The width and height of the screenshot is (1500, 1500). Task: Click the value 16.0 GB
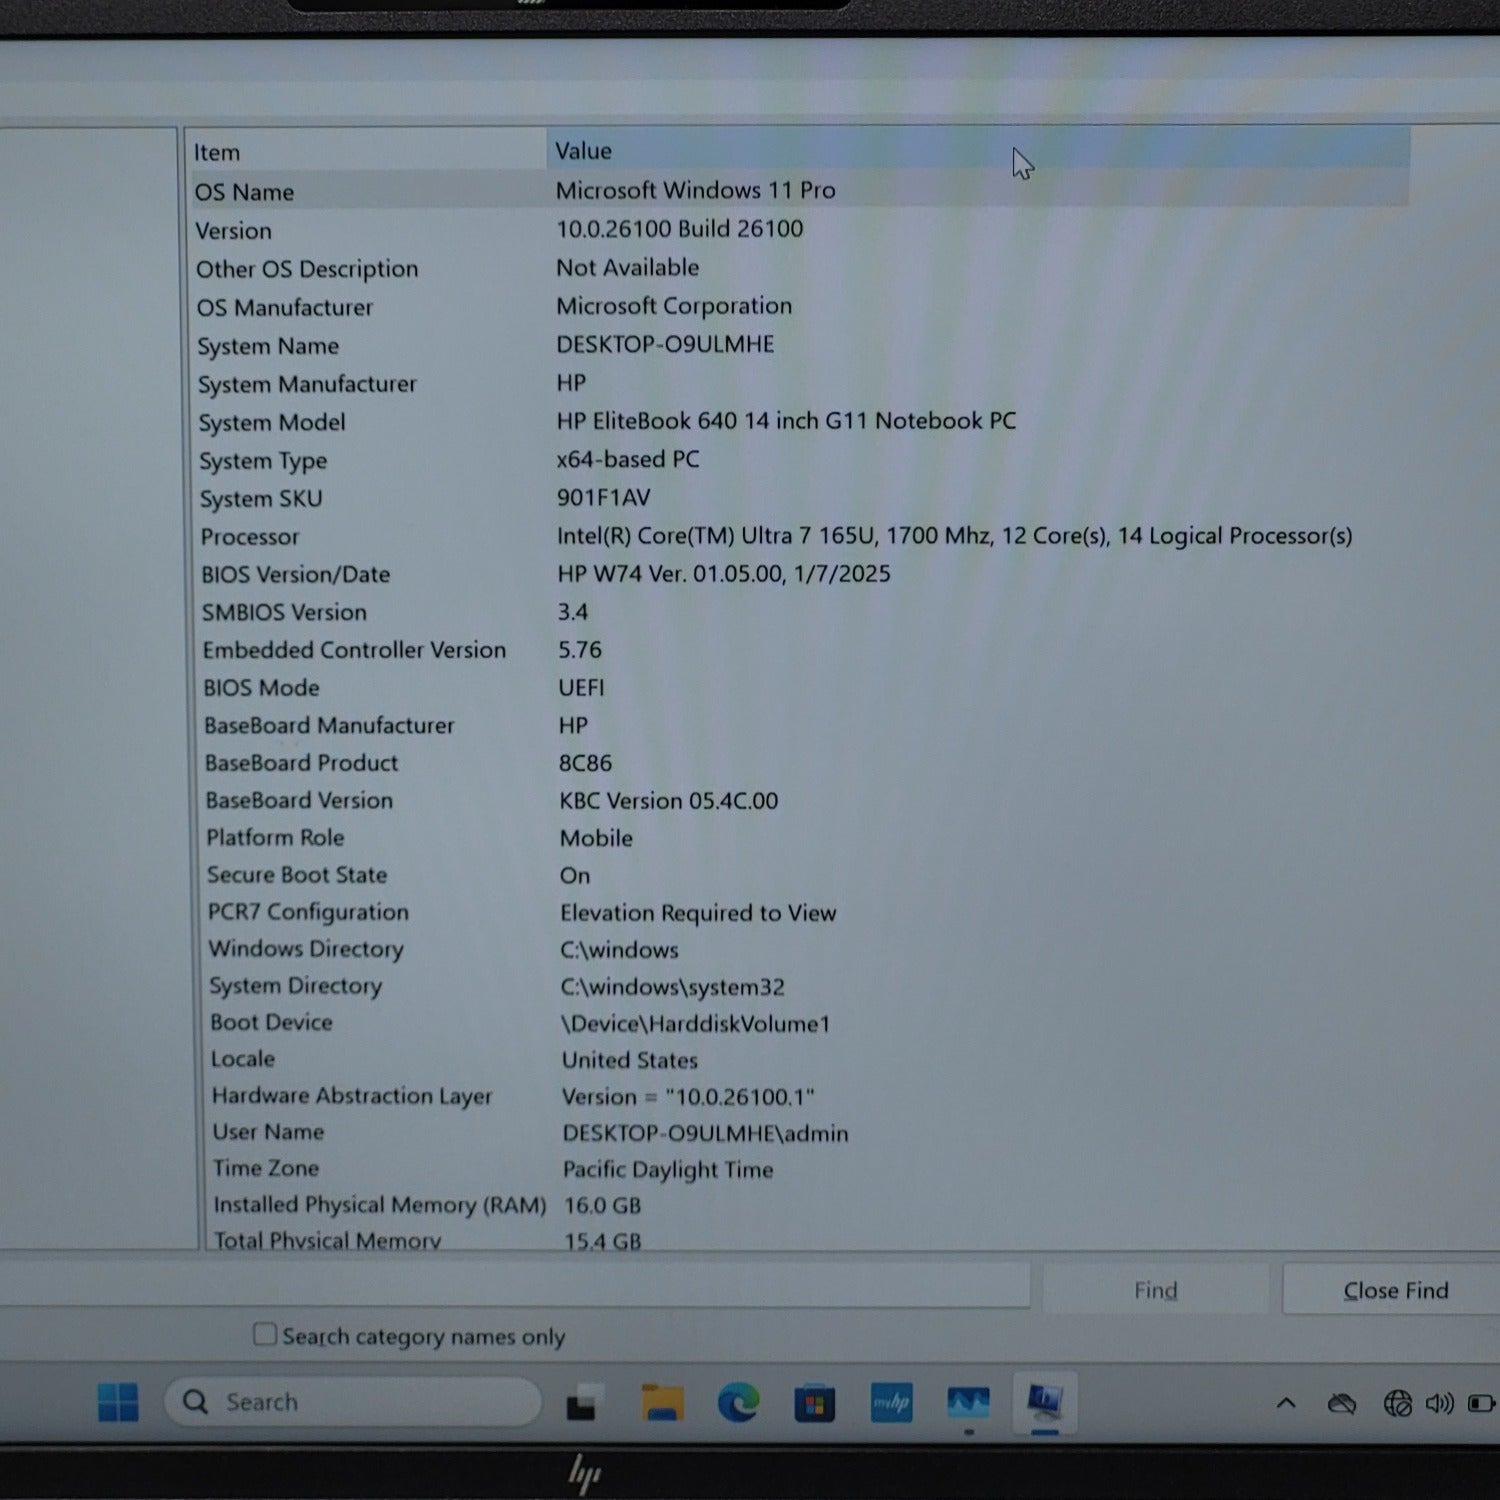pyautogui.click(x=602, y=1206)
